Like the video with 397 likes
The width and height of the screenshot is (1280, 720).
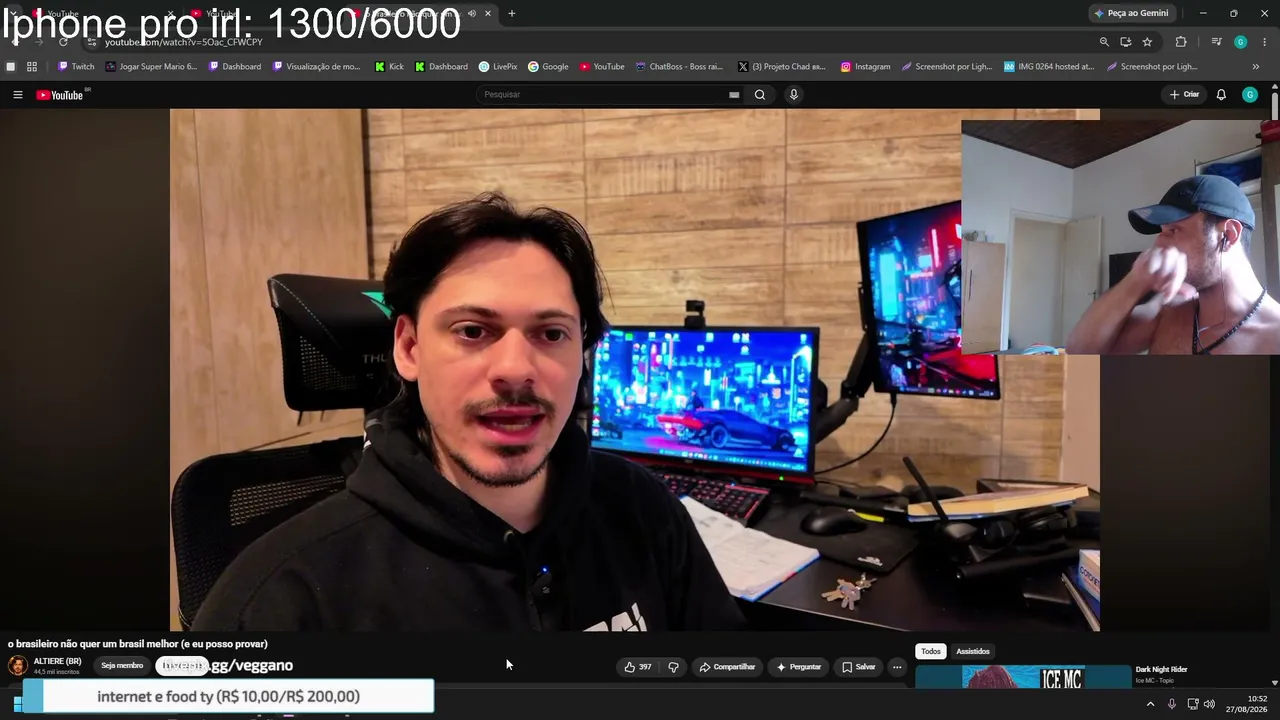point(637,667)
